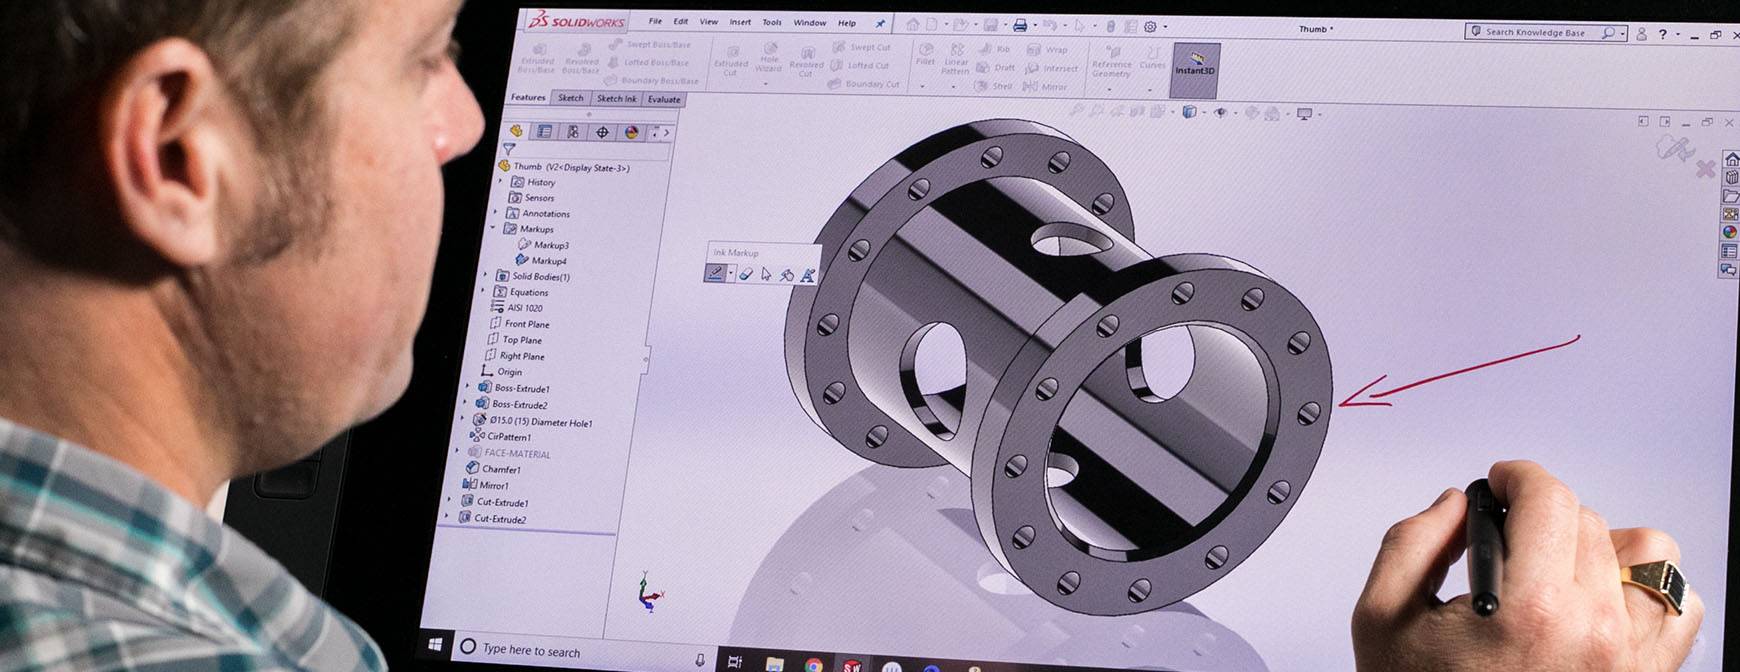Open the PropertyManager tab icon

pyautogui.click(x=544, y=131)
